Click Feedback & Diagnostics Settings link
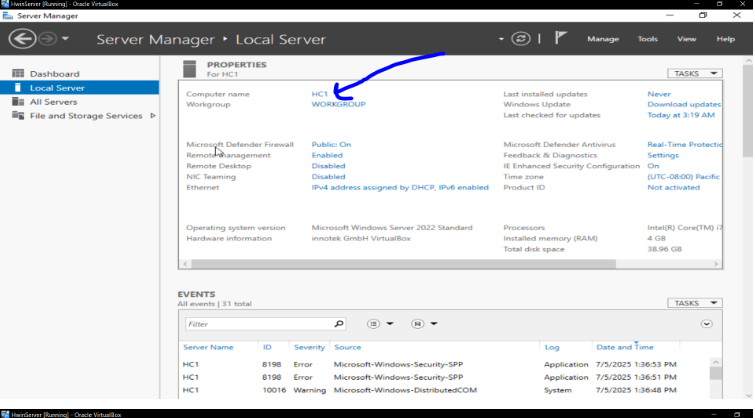Viewport: 755px width, 418px height. click(x=663, y=155)
